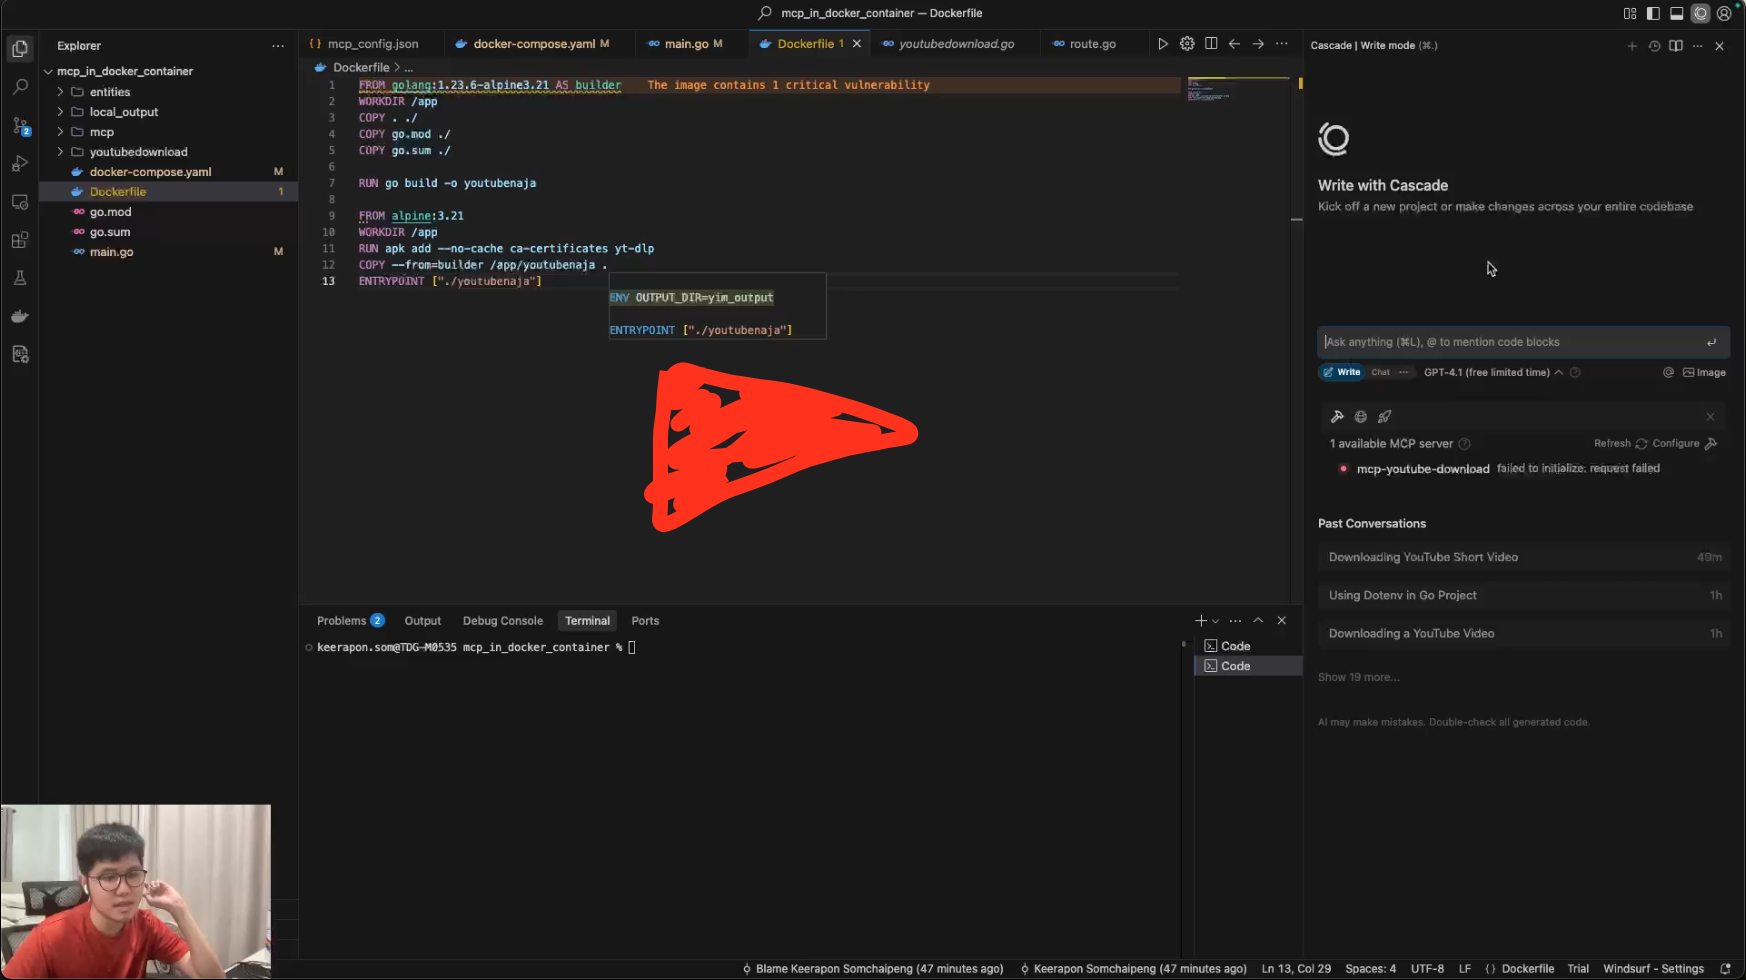Open the Extensions view
This screenshot has width=1746, height=980.
point(20,240)
